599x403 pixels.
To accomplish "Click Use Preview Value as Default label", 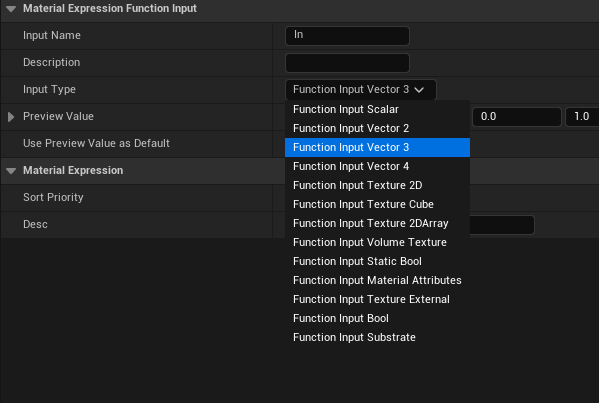I will pyautogui.click(x=96, y=143).
